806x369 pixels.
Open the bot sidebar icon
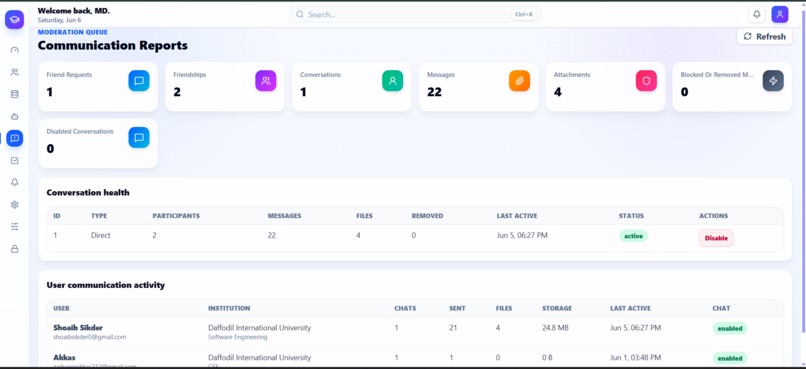click(14, 117)
